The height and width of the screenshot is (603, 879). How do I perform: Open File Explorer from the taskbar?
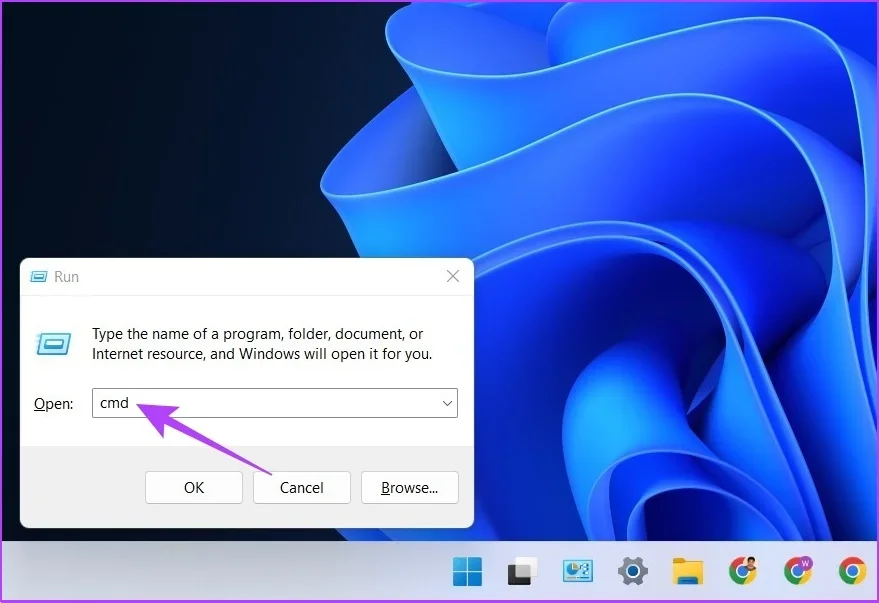click(x=687, y=571)
